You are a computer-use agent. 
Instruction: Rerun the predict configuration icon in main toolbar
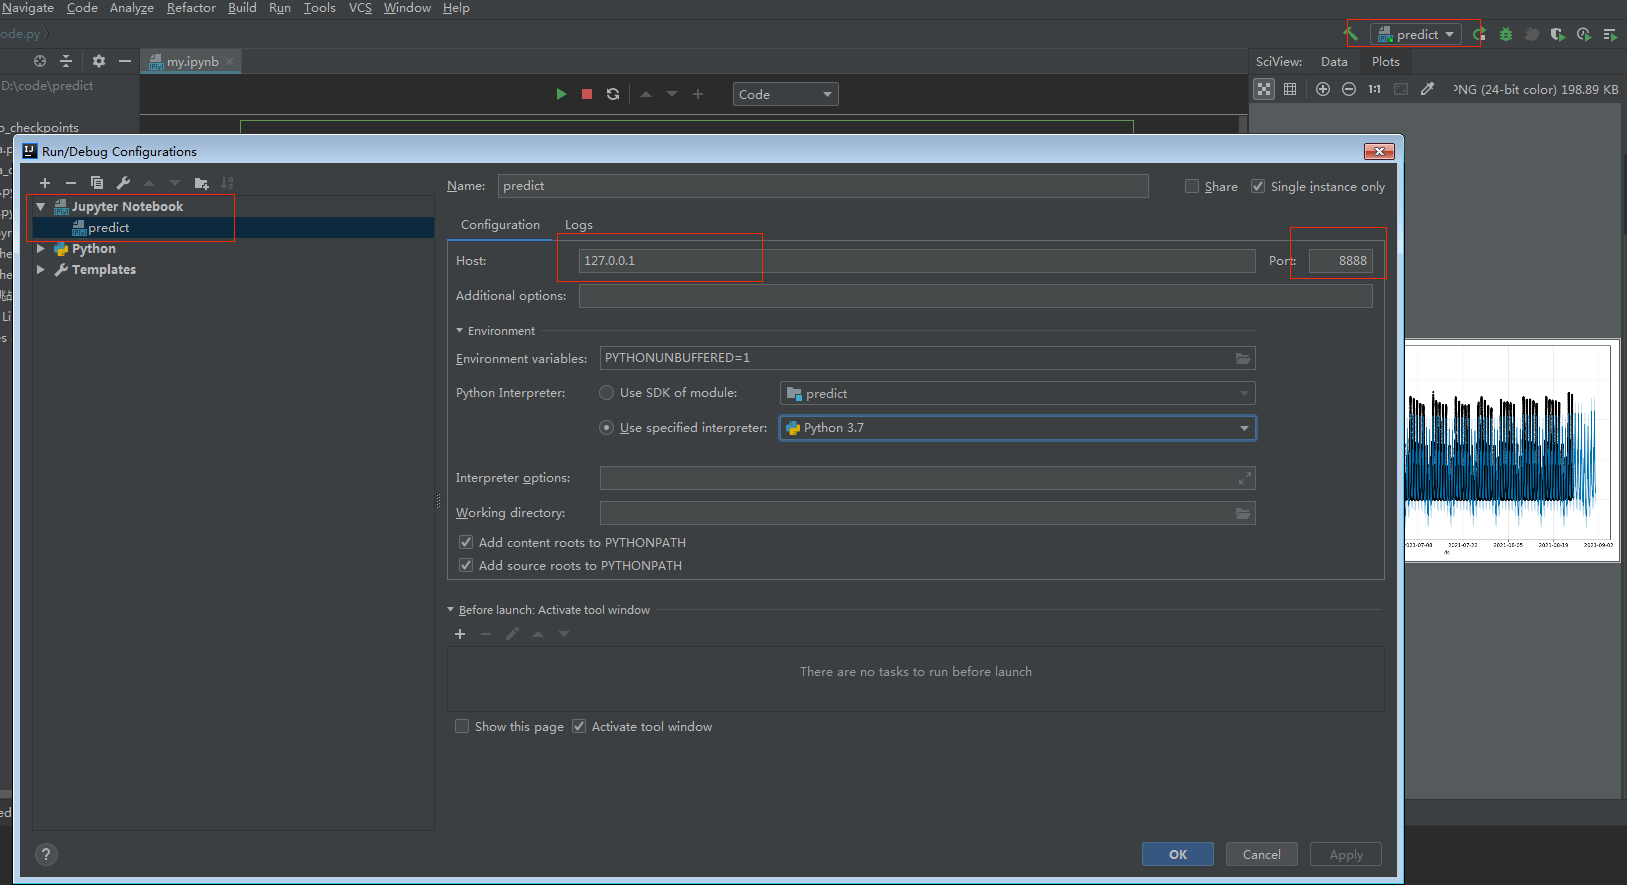1479,34
